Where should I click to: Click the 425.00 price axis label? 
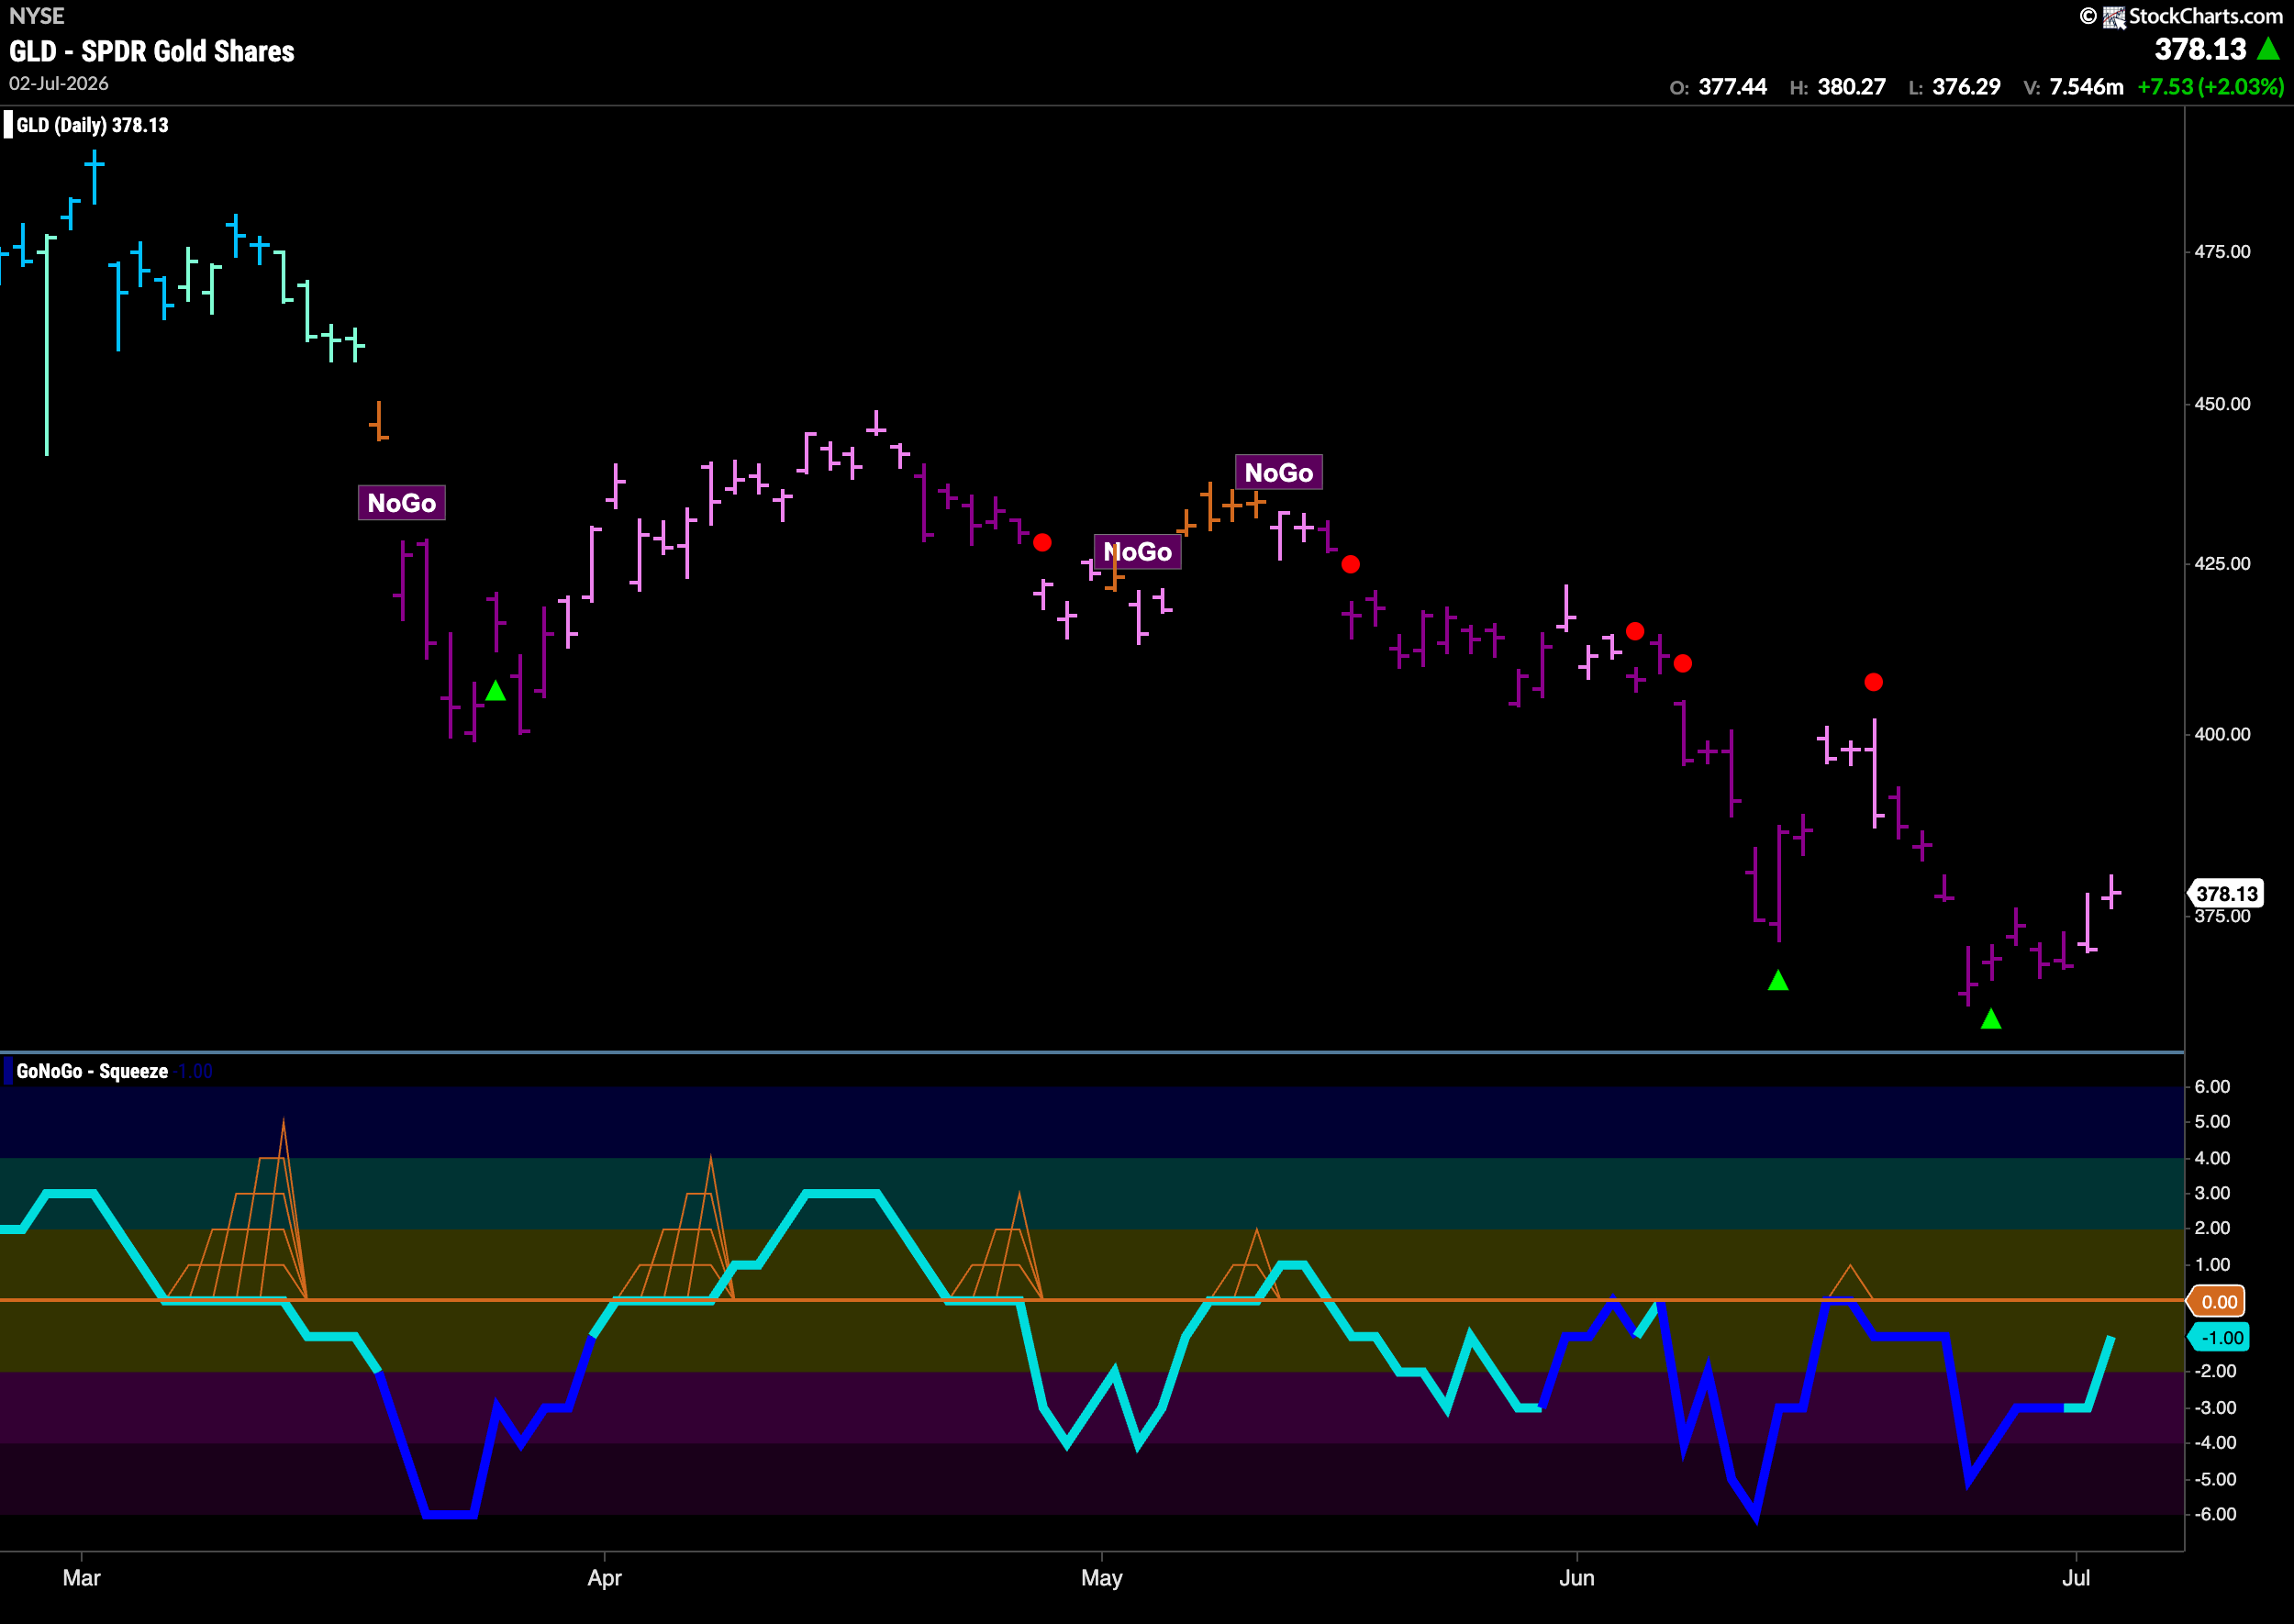pos(2222,564)
